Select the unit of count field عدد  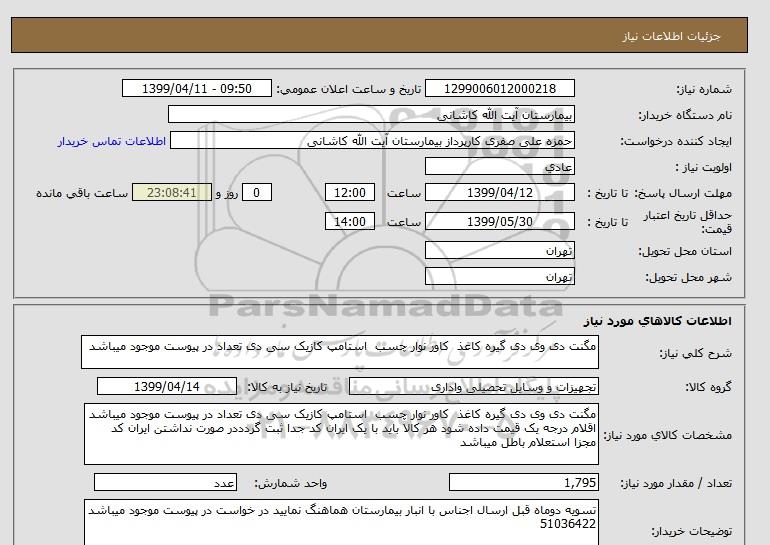click(x=165, y=483)
